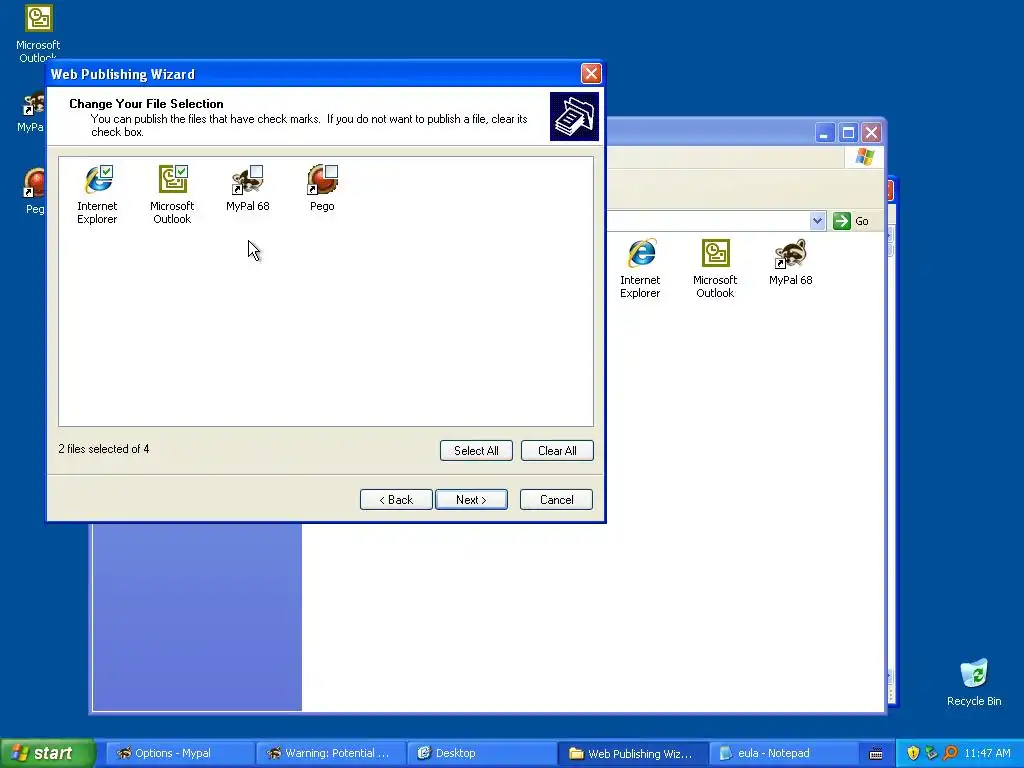Click the keyboard icon in the taskbar

pos(876,754)
